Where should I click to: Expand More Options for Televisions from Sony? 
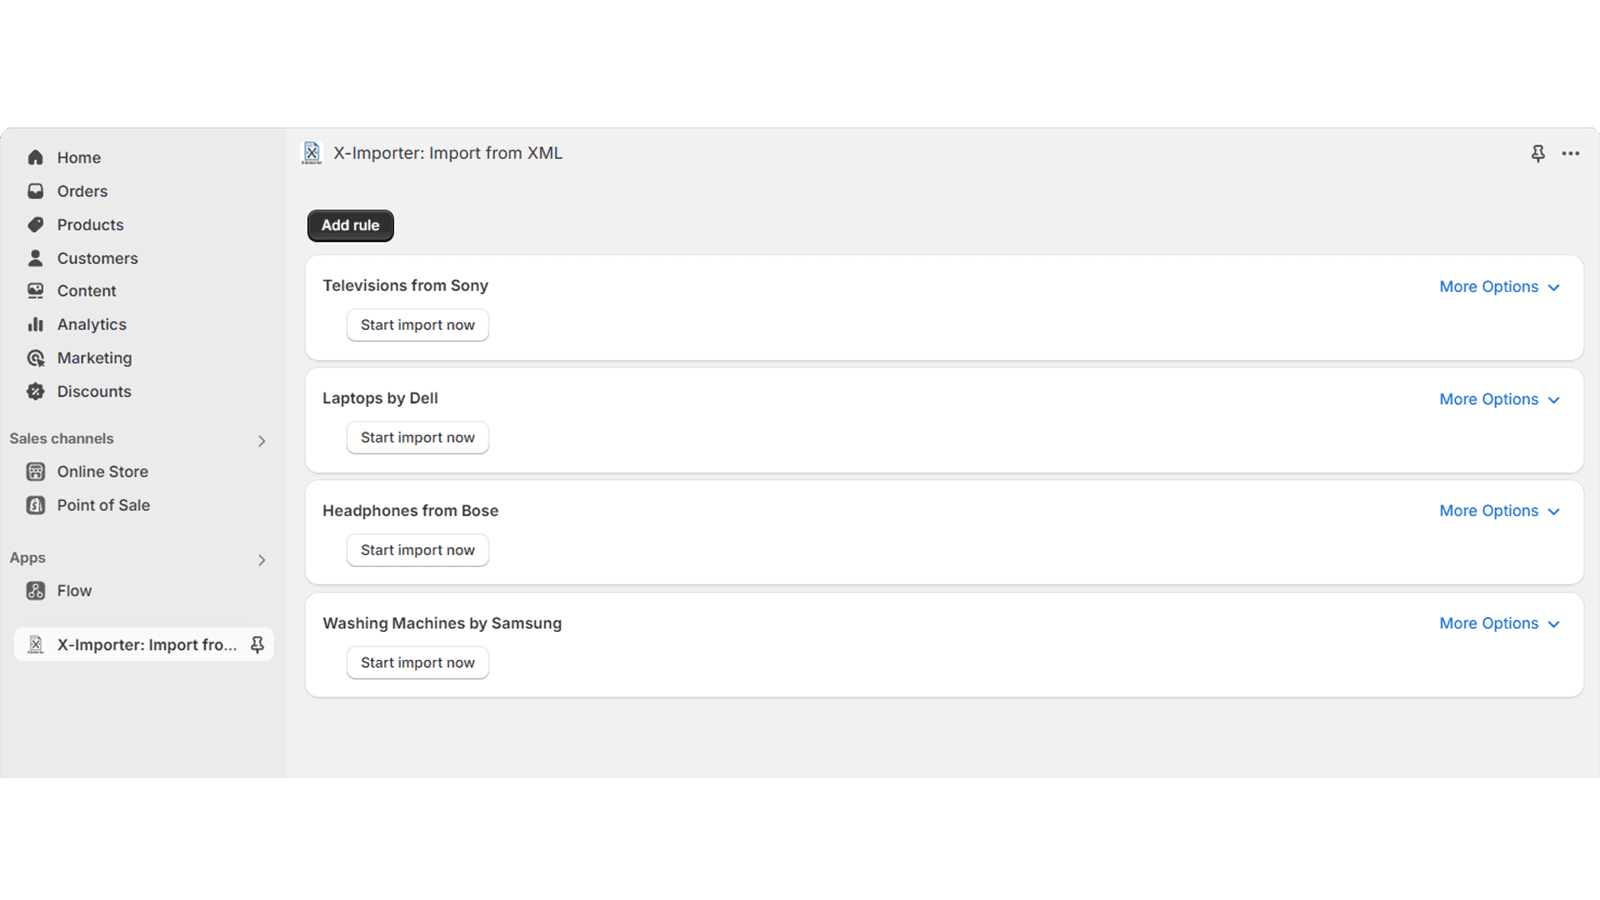(1499, 287)
